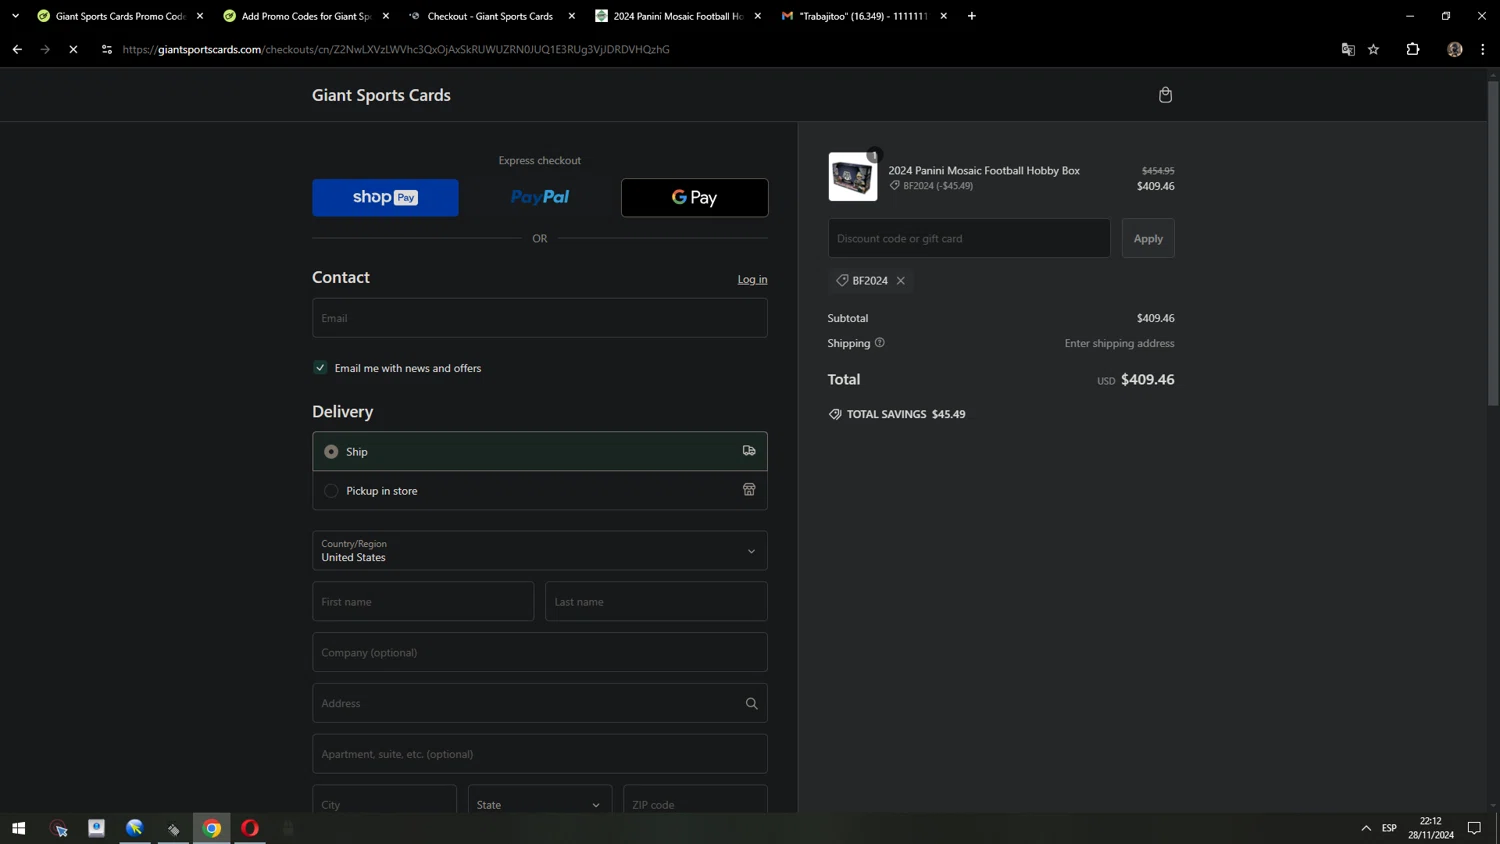1500x844 pixels.
Task: Open the shopping bag cart icon
Action: pyautogui.click(x=1165, y=95)
